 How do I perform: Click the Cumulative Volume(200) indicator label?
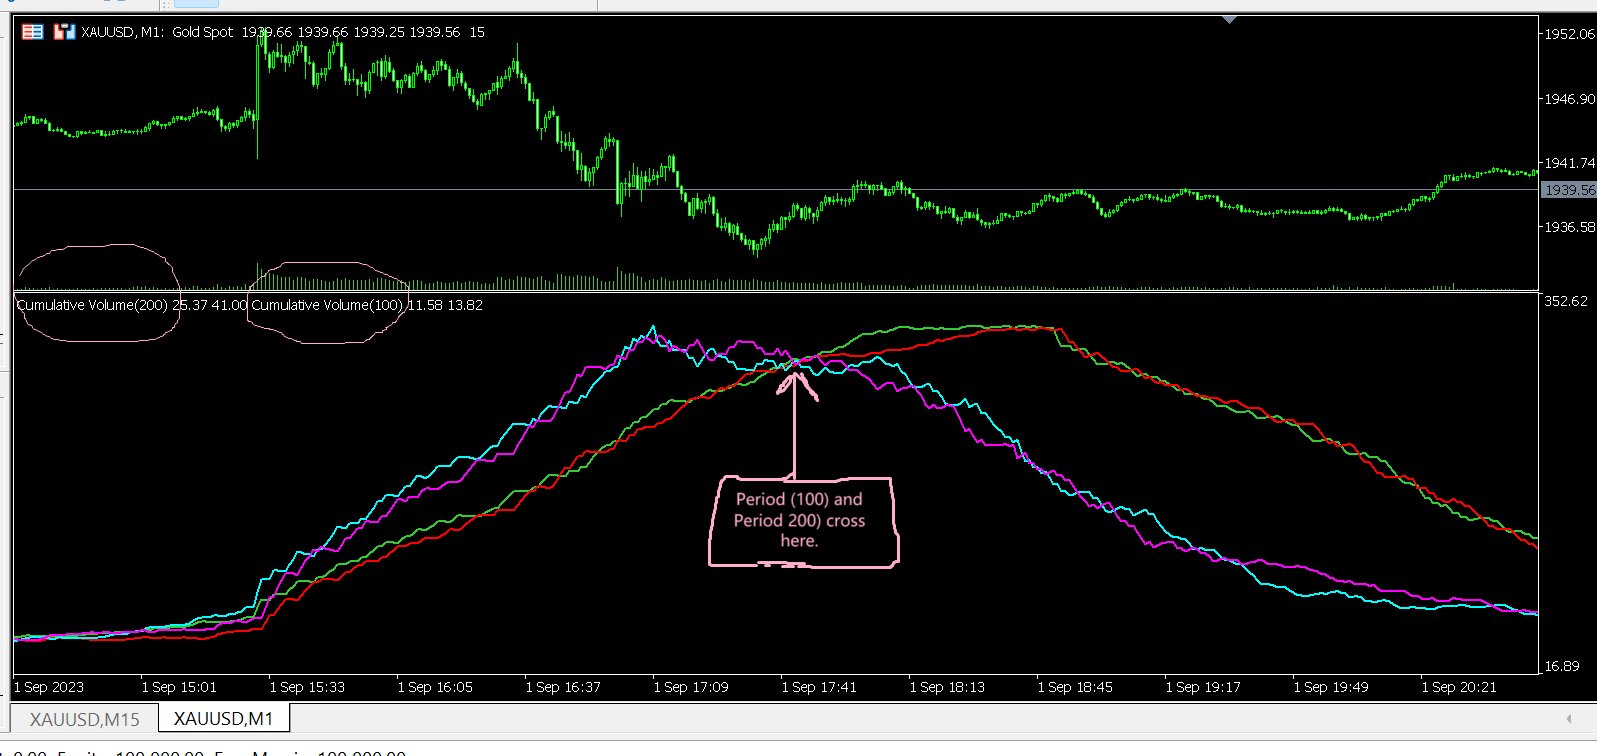[92, 305]
